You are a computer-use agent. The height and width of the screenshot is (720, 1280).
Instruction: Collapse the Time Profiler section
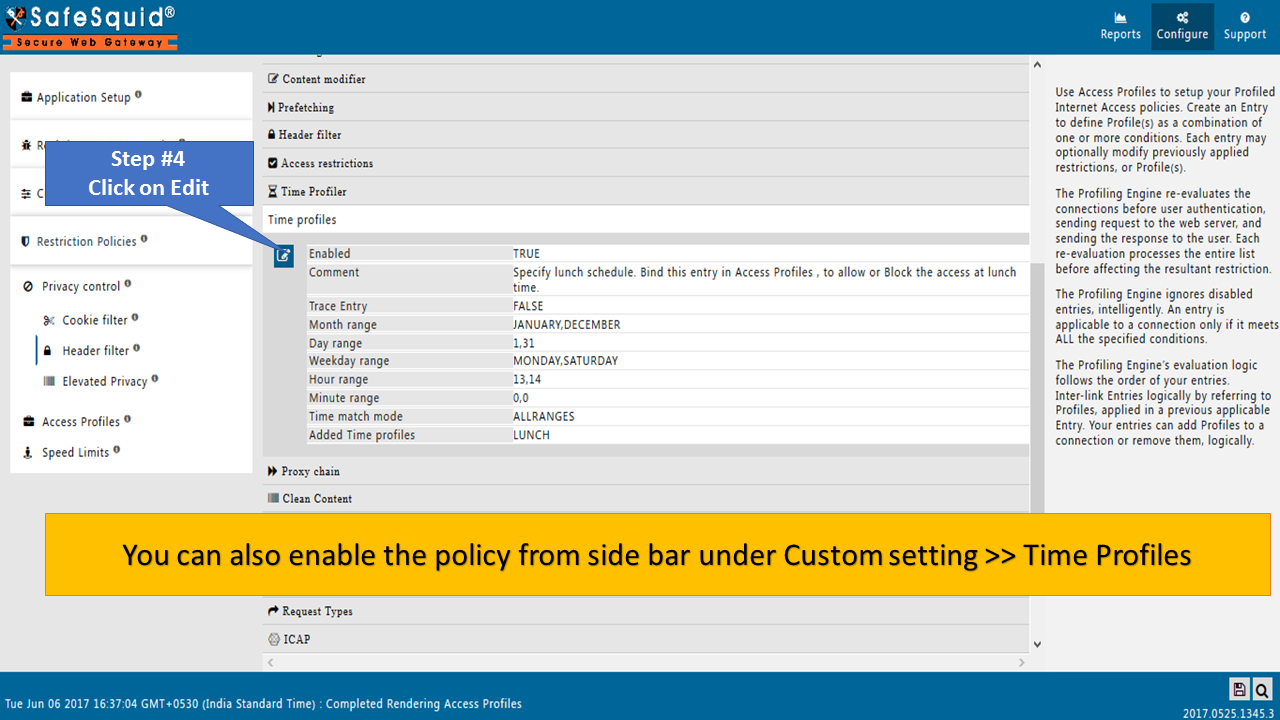646,191
